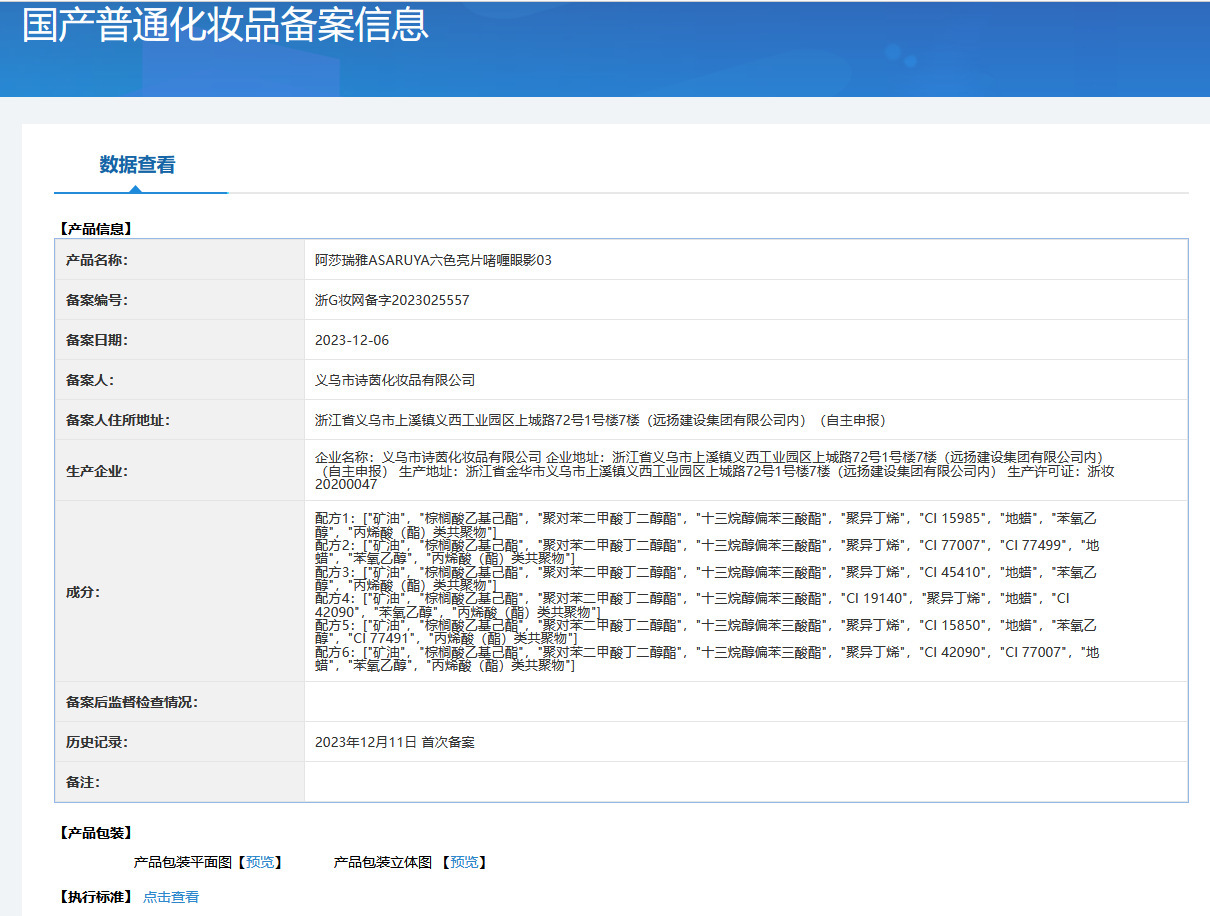Open the 数据查看 tab
Viewport: 1210px width, 916px height.
click(138, 165)
